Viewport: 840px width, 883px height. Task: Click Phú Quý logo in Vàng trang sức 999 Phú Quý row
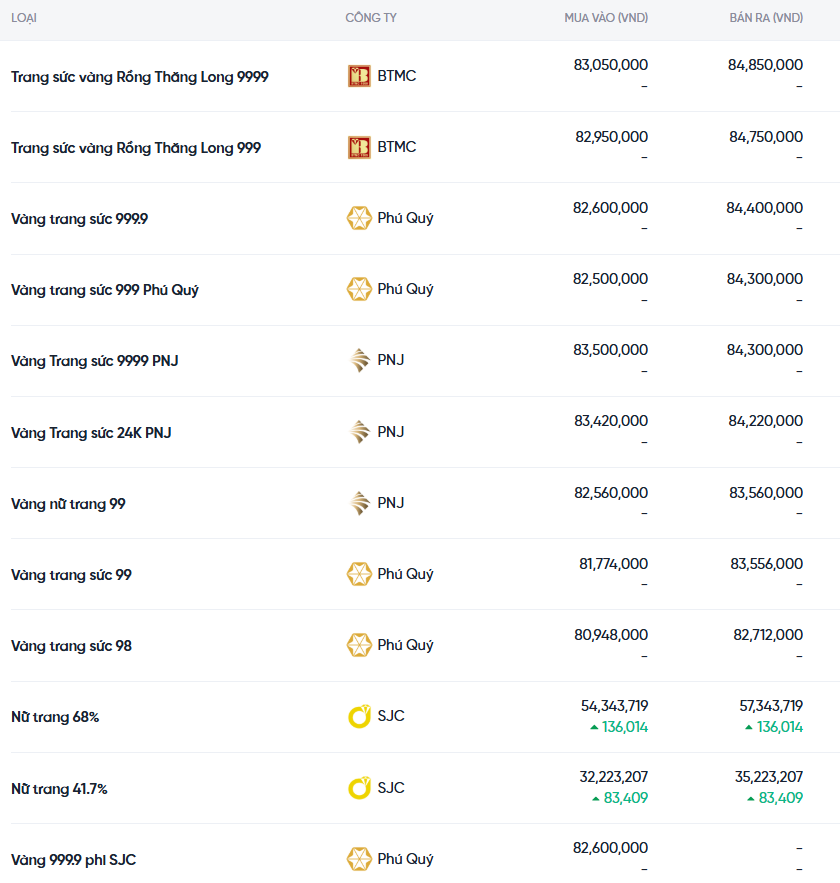click(x=359, y=289)
